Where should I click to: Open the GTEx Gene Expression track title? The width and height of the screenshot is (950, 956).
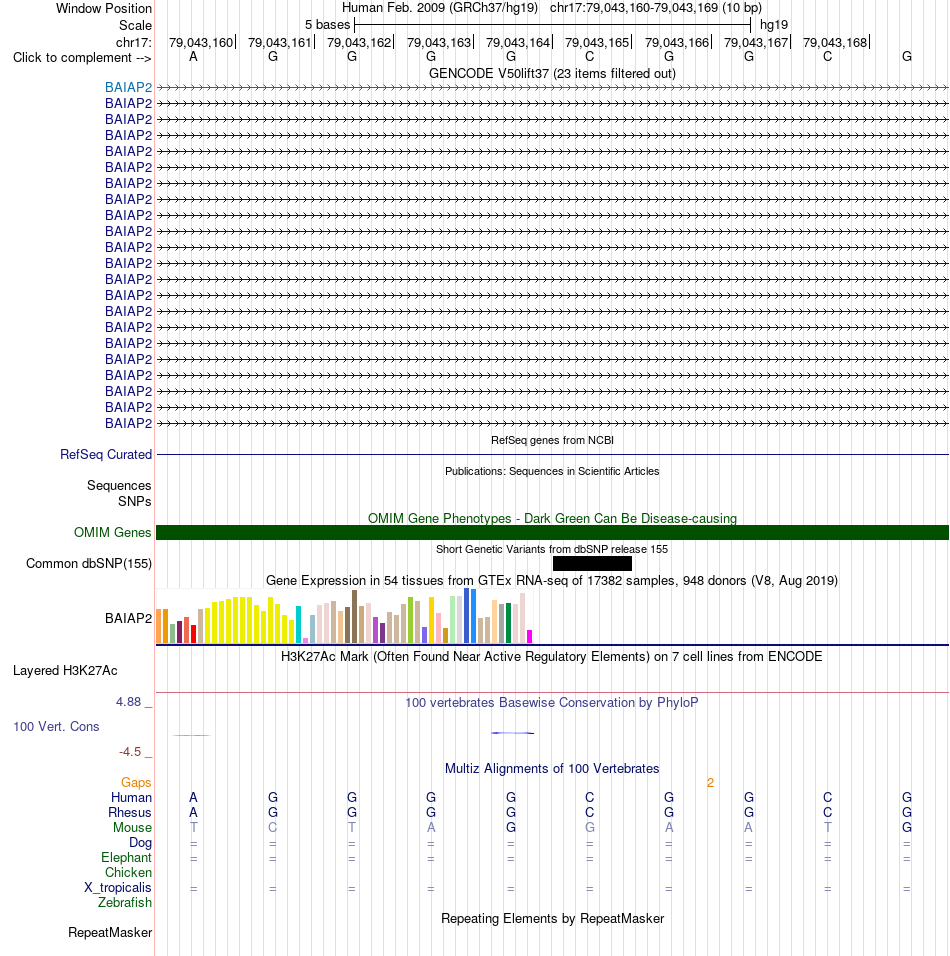pos(552,580)
